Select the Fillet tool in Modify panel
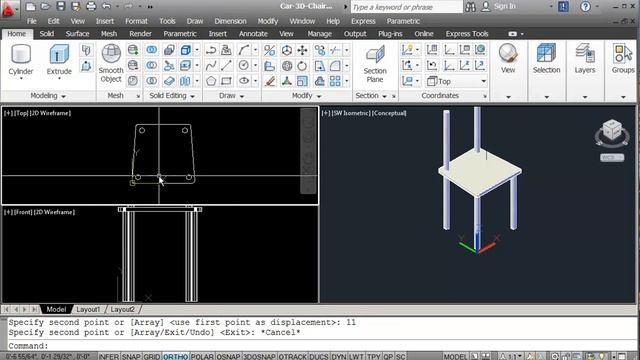 point(335,66)
